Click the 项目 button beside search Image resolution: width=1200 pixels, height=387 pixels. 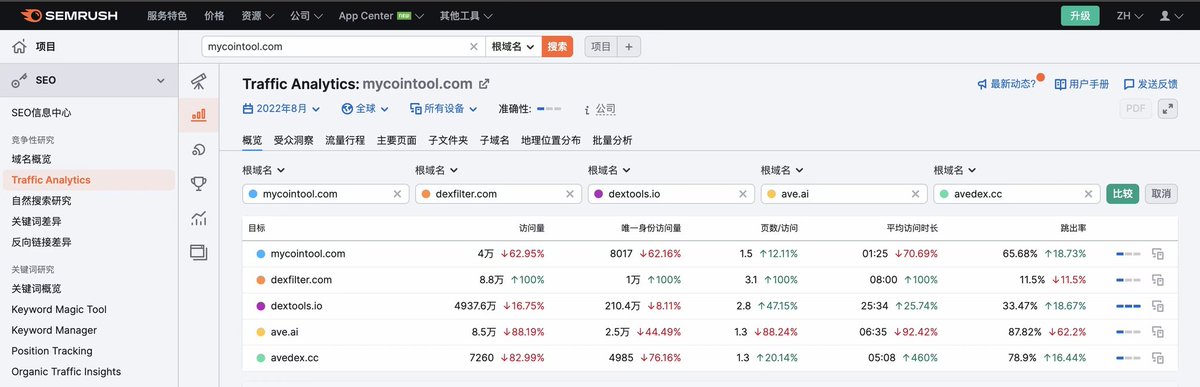point(601,46)
